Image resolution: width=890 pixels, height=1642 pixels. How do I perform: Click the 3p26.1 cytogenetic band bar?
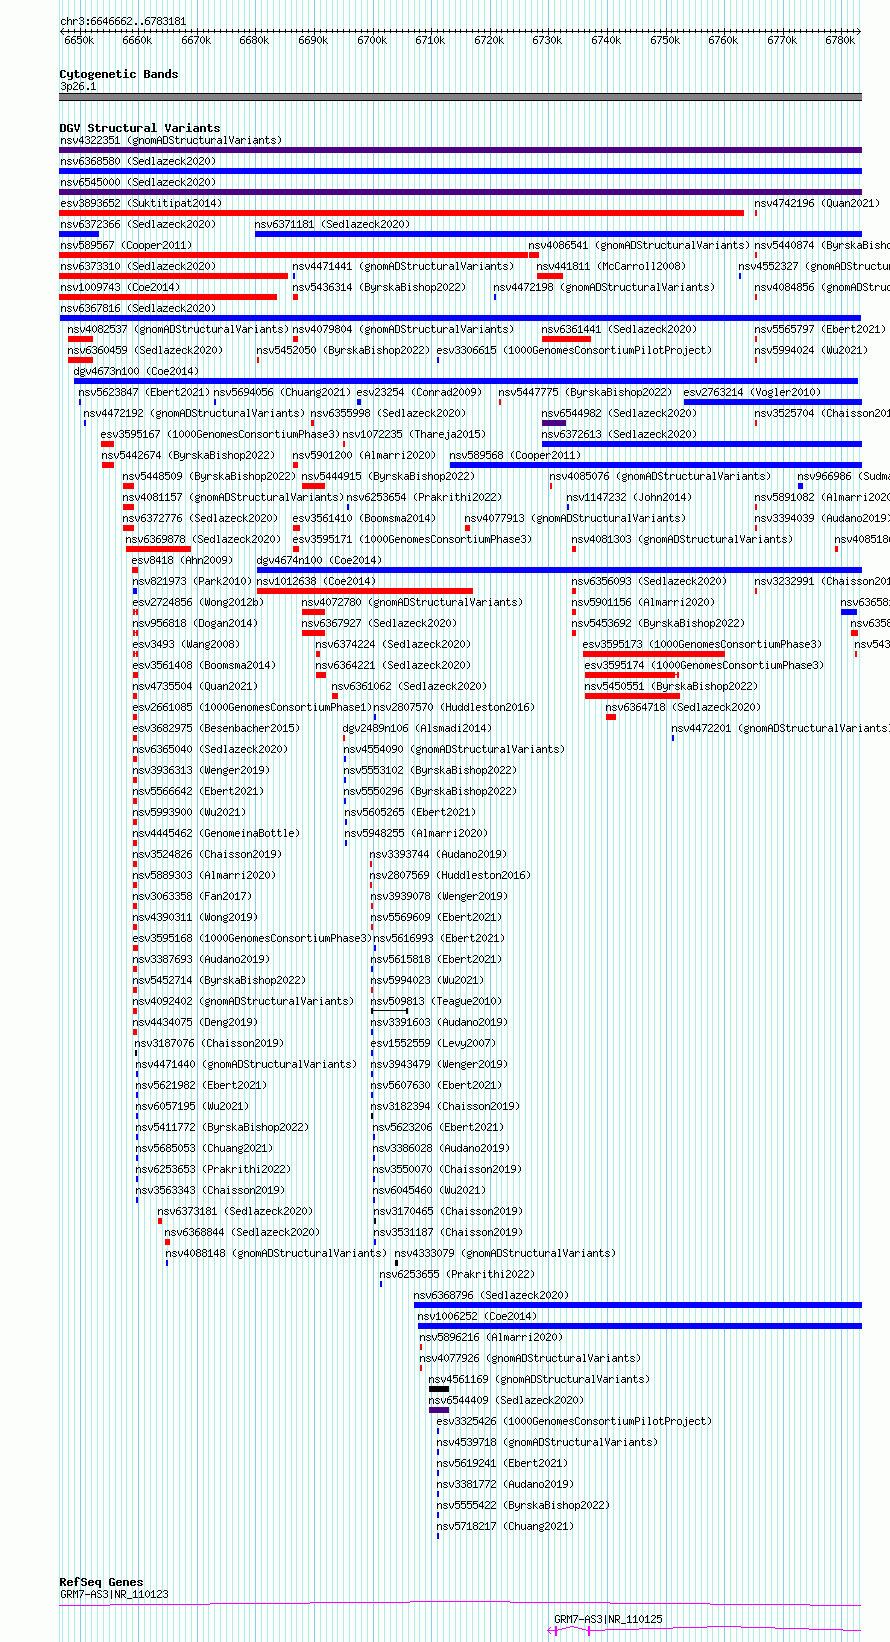[x=460, y=97]
